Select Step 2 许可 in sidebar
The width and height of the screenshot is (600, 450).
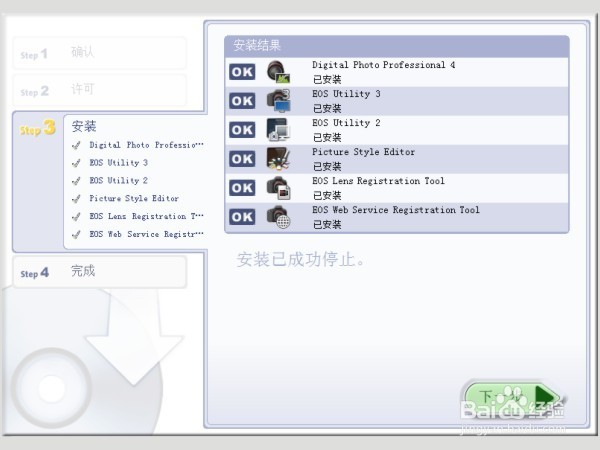pos(99,90)
